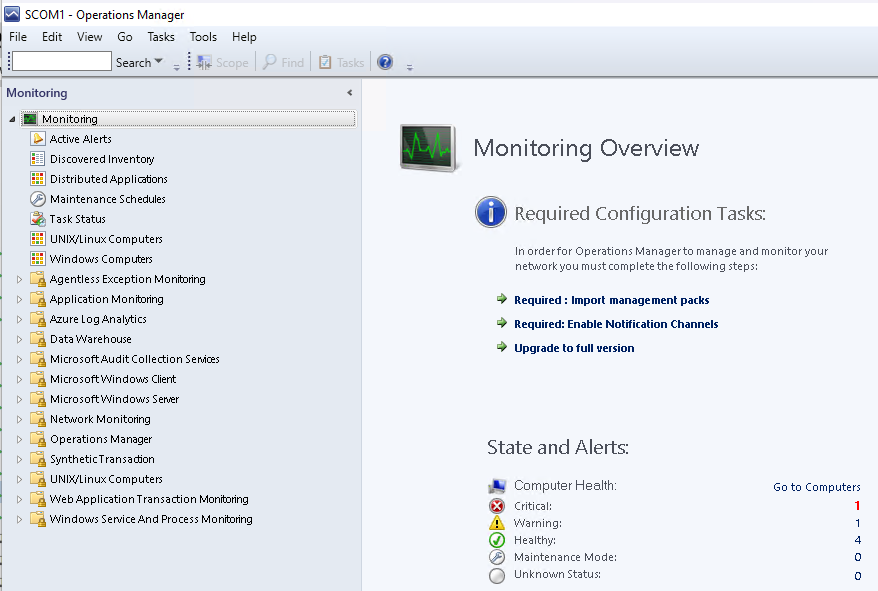Open the Search dropdown arrow

(158, 62)
